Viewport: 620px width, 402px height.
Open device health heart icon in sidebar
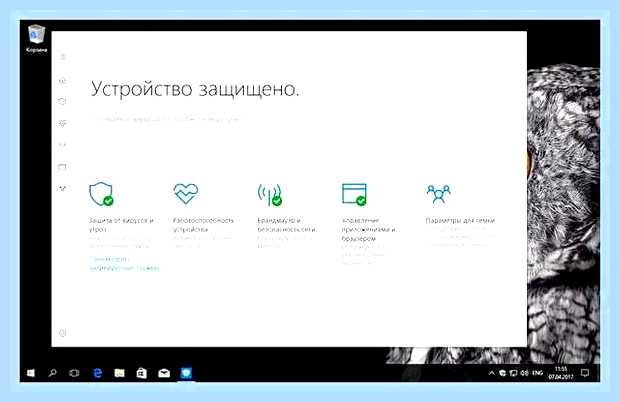pos(62,123)
